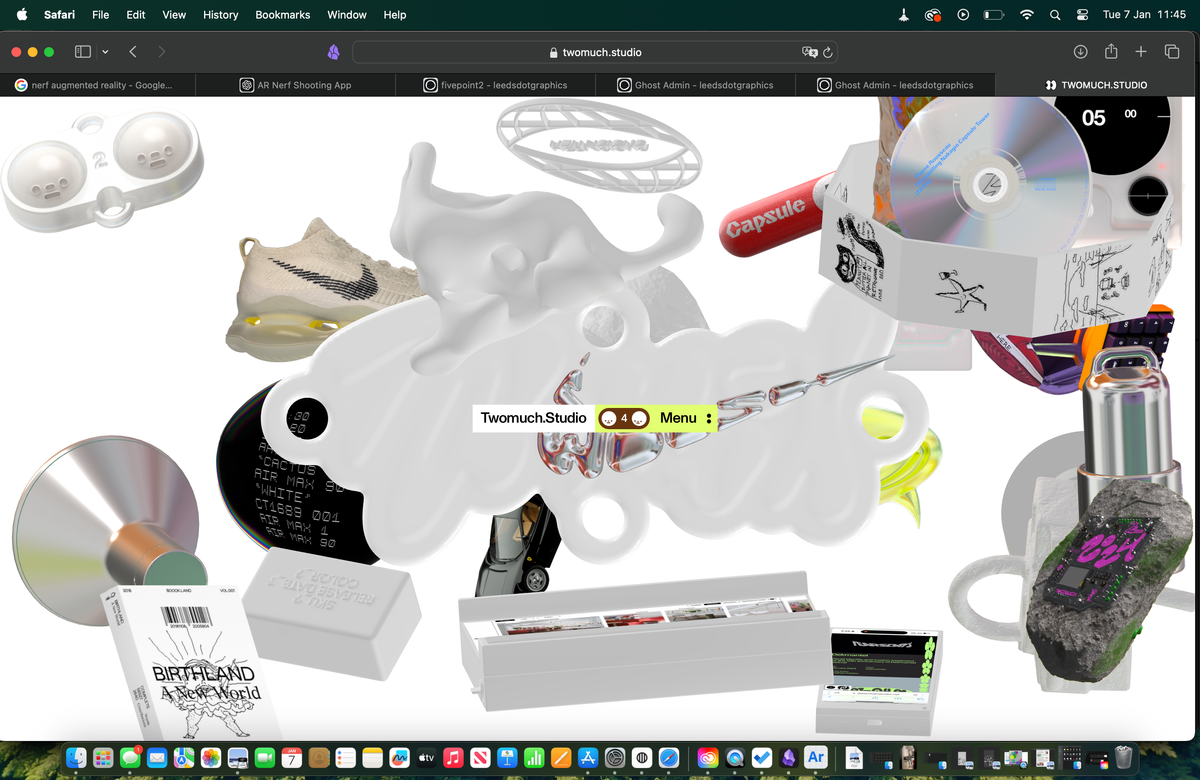Open the macOS Control Center icon
Viewport: 1200px width, 780px height.
click(x=1082, y=15)
